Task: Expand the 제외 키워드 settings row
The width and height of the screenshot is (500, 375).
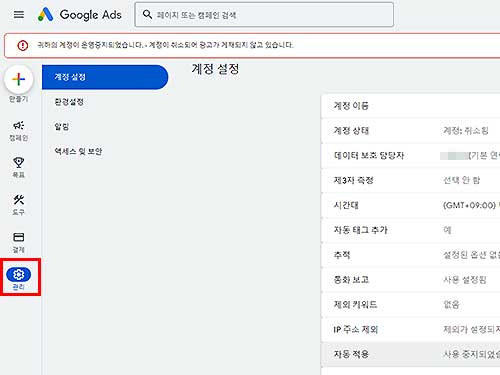Action: coord(411,305)
